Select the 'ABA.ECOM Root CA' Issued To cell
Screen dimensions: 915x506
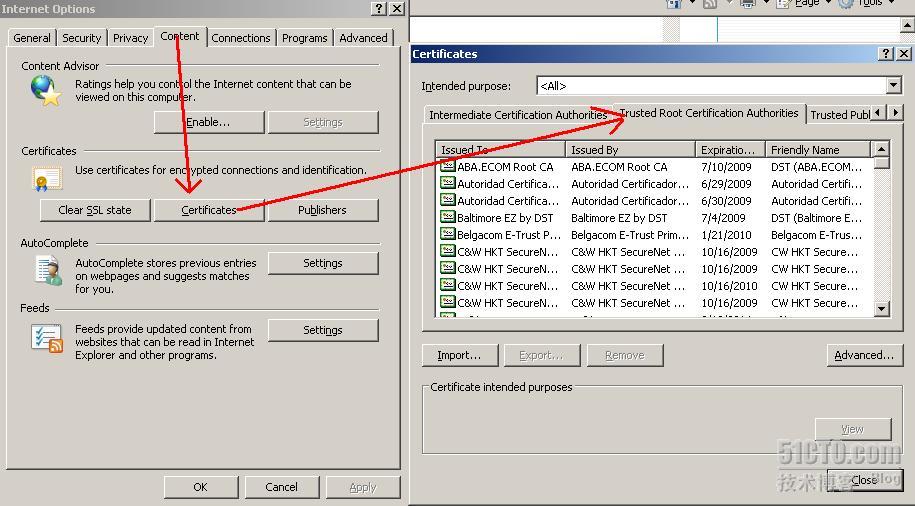coord(505,167)
